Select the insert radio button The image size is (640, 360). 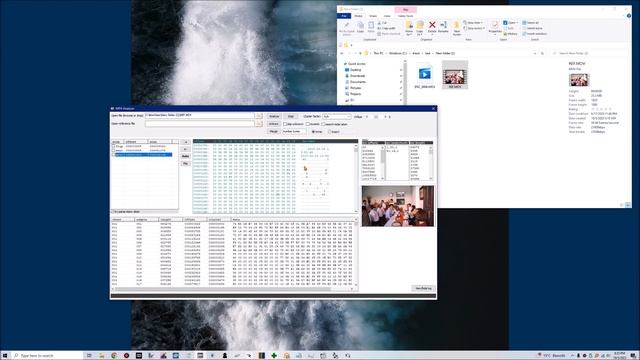click(x=330, y=132)
